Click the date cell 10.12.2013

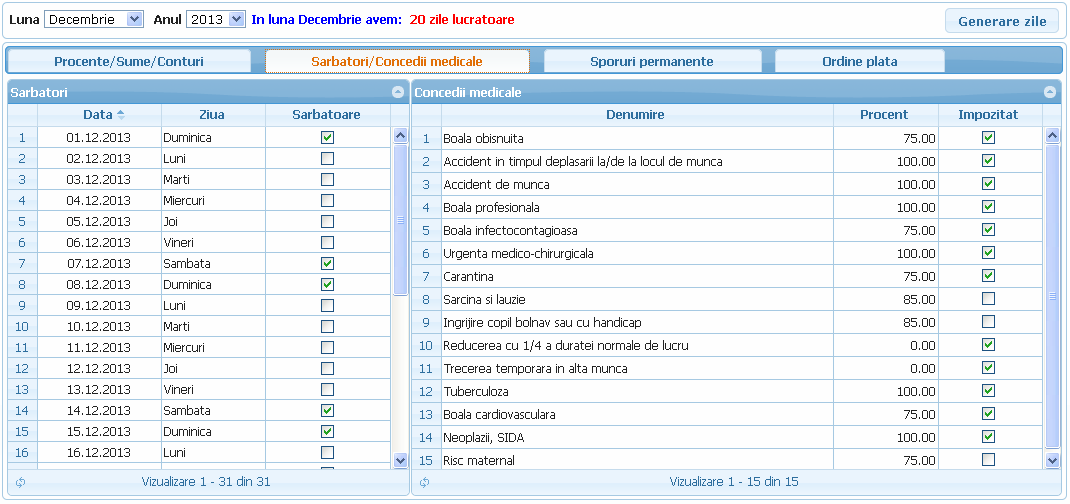(99, 327)
